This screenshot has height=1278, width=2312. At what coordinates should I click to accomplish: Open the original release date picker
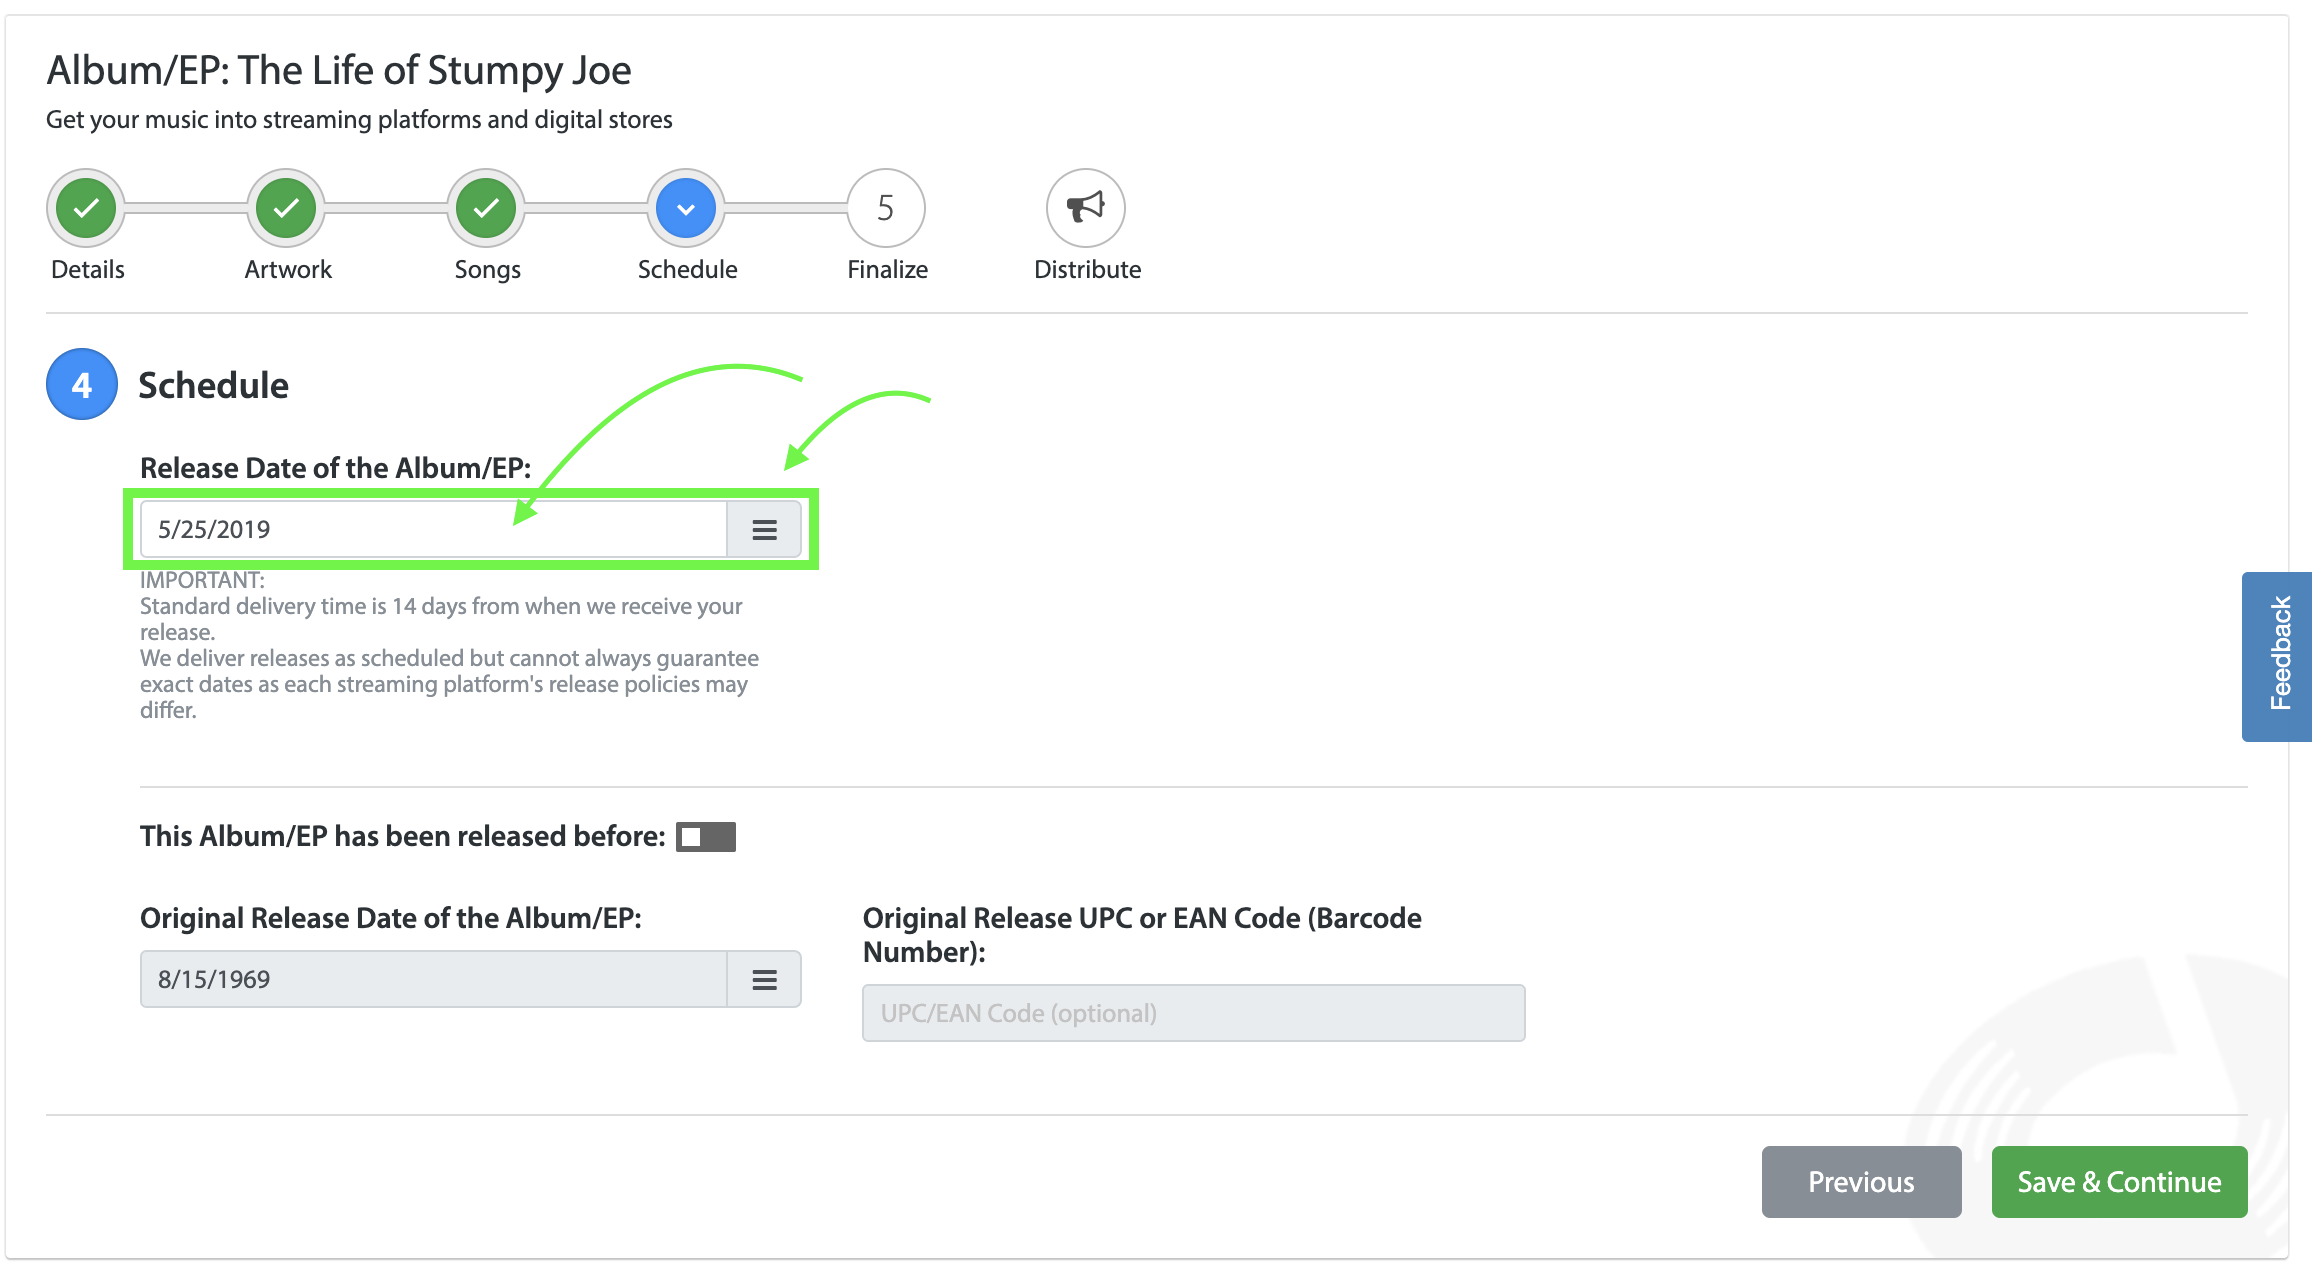pyautogui.click(x=764, y=979)
